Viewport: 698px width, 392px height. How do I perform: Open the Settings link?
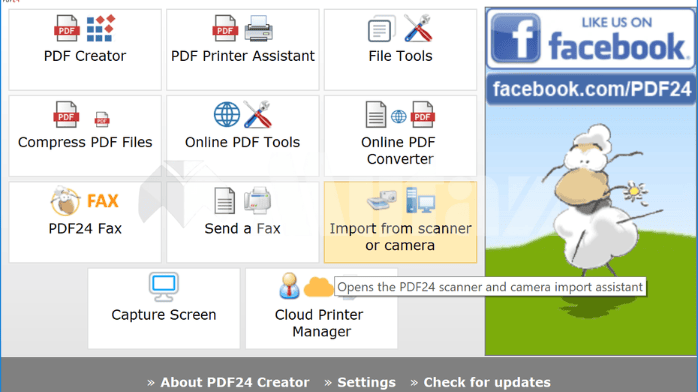click(x=366, y=382)
